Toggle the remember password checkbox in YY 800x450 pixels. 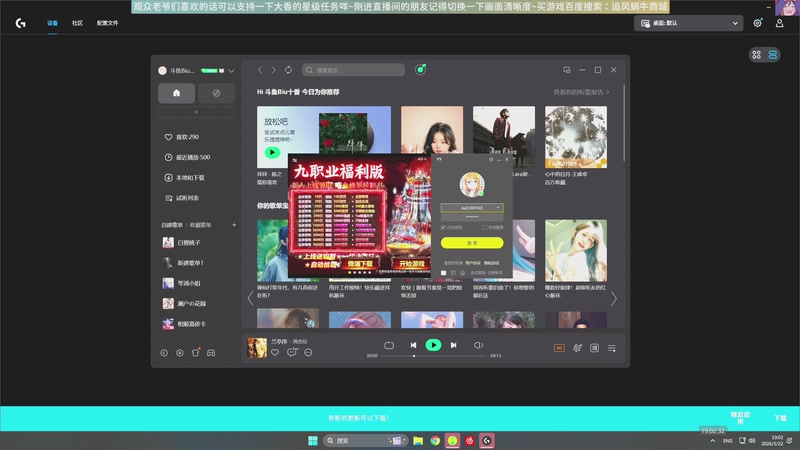tap(443, 228)
